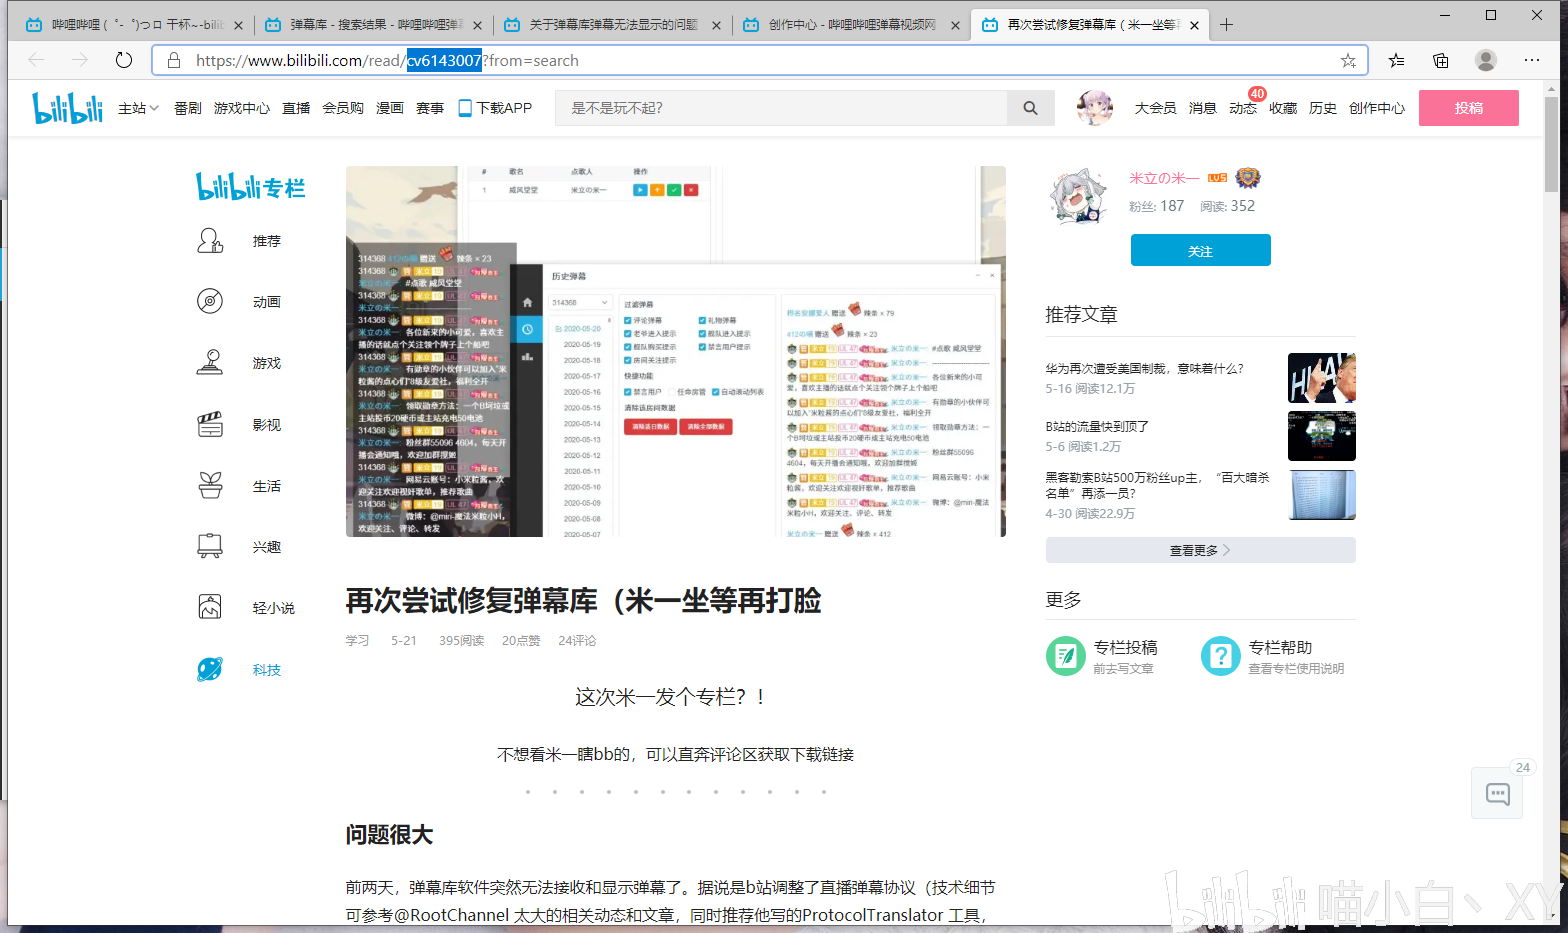Click the site search input field
The image size is (1568, 933).
tap(781, 108)
